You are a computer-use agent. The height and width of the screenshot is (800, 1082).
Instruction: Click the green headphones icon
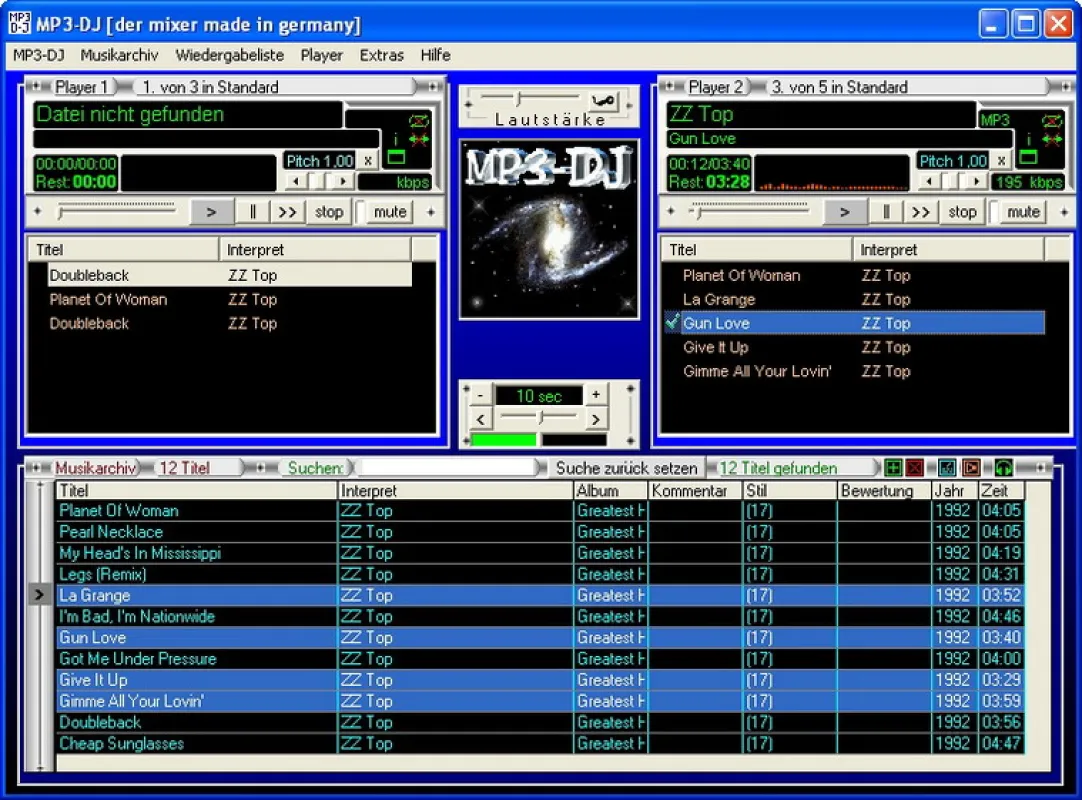click(1003, 469)
